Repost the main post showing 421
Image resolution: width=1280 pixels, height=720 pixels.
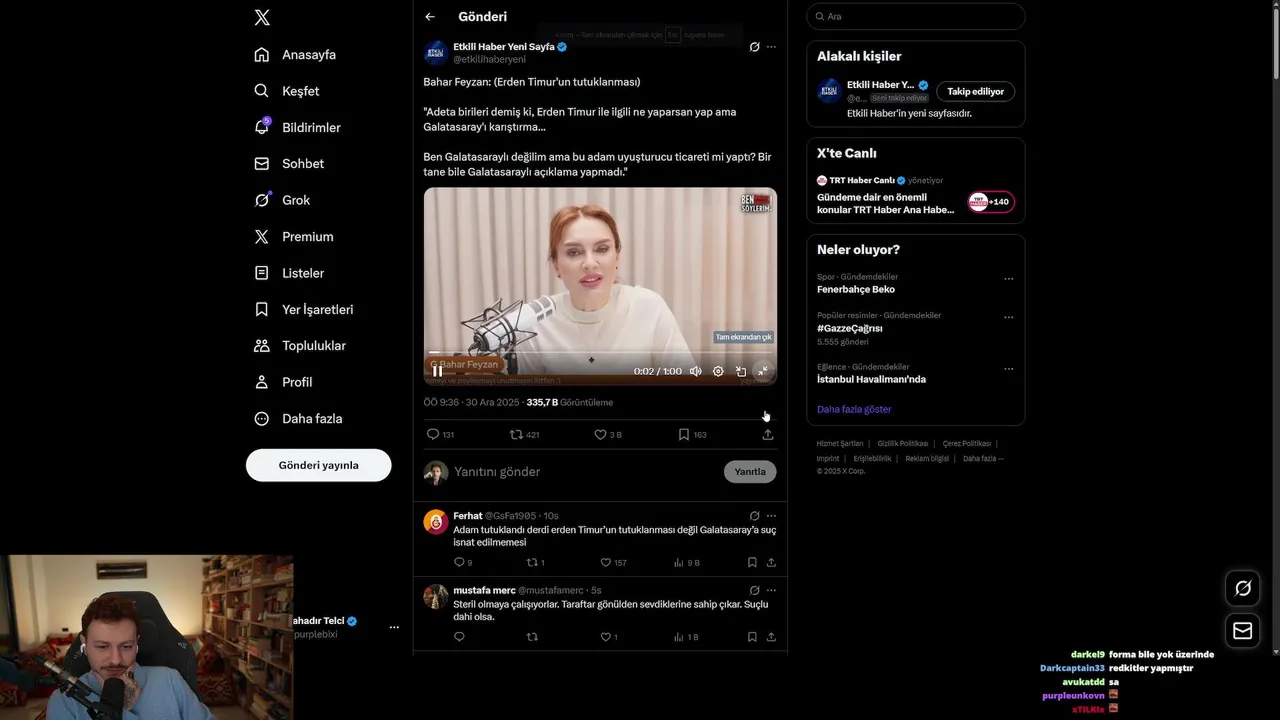point(524,435)
